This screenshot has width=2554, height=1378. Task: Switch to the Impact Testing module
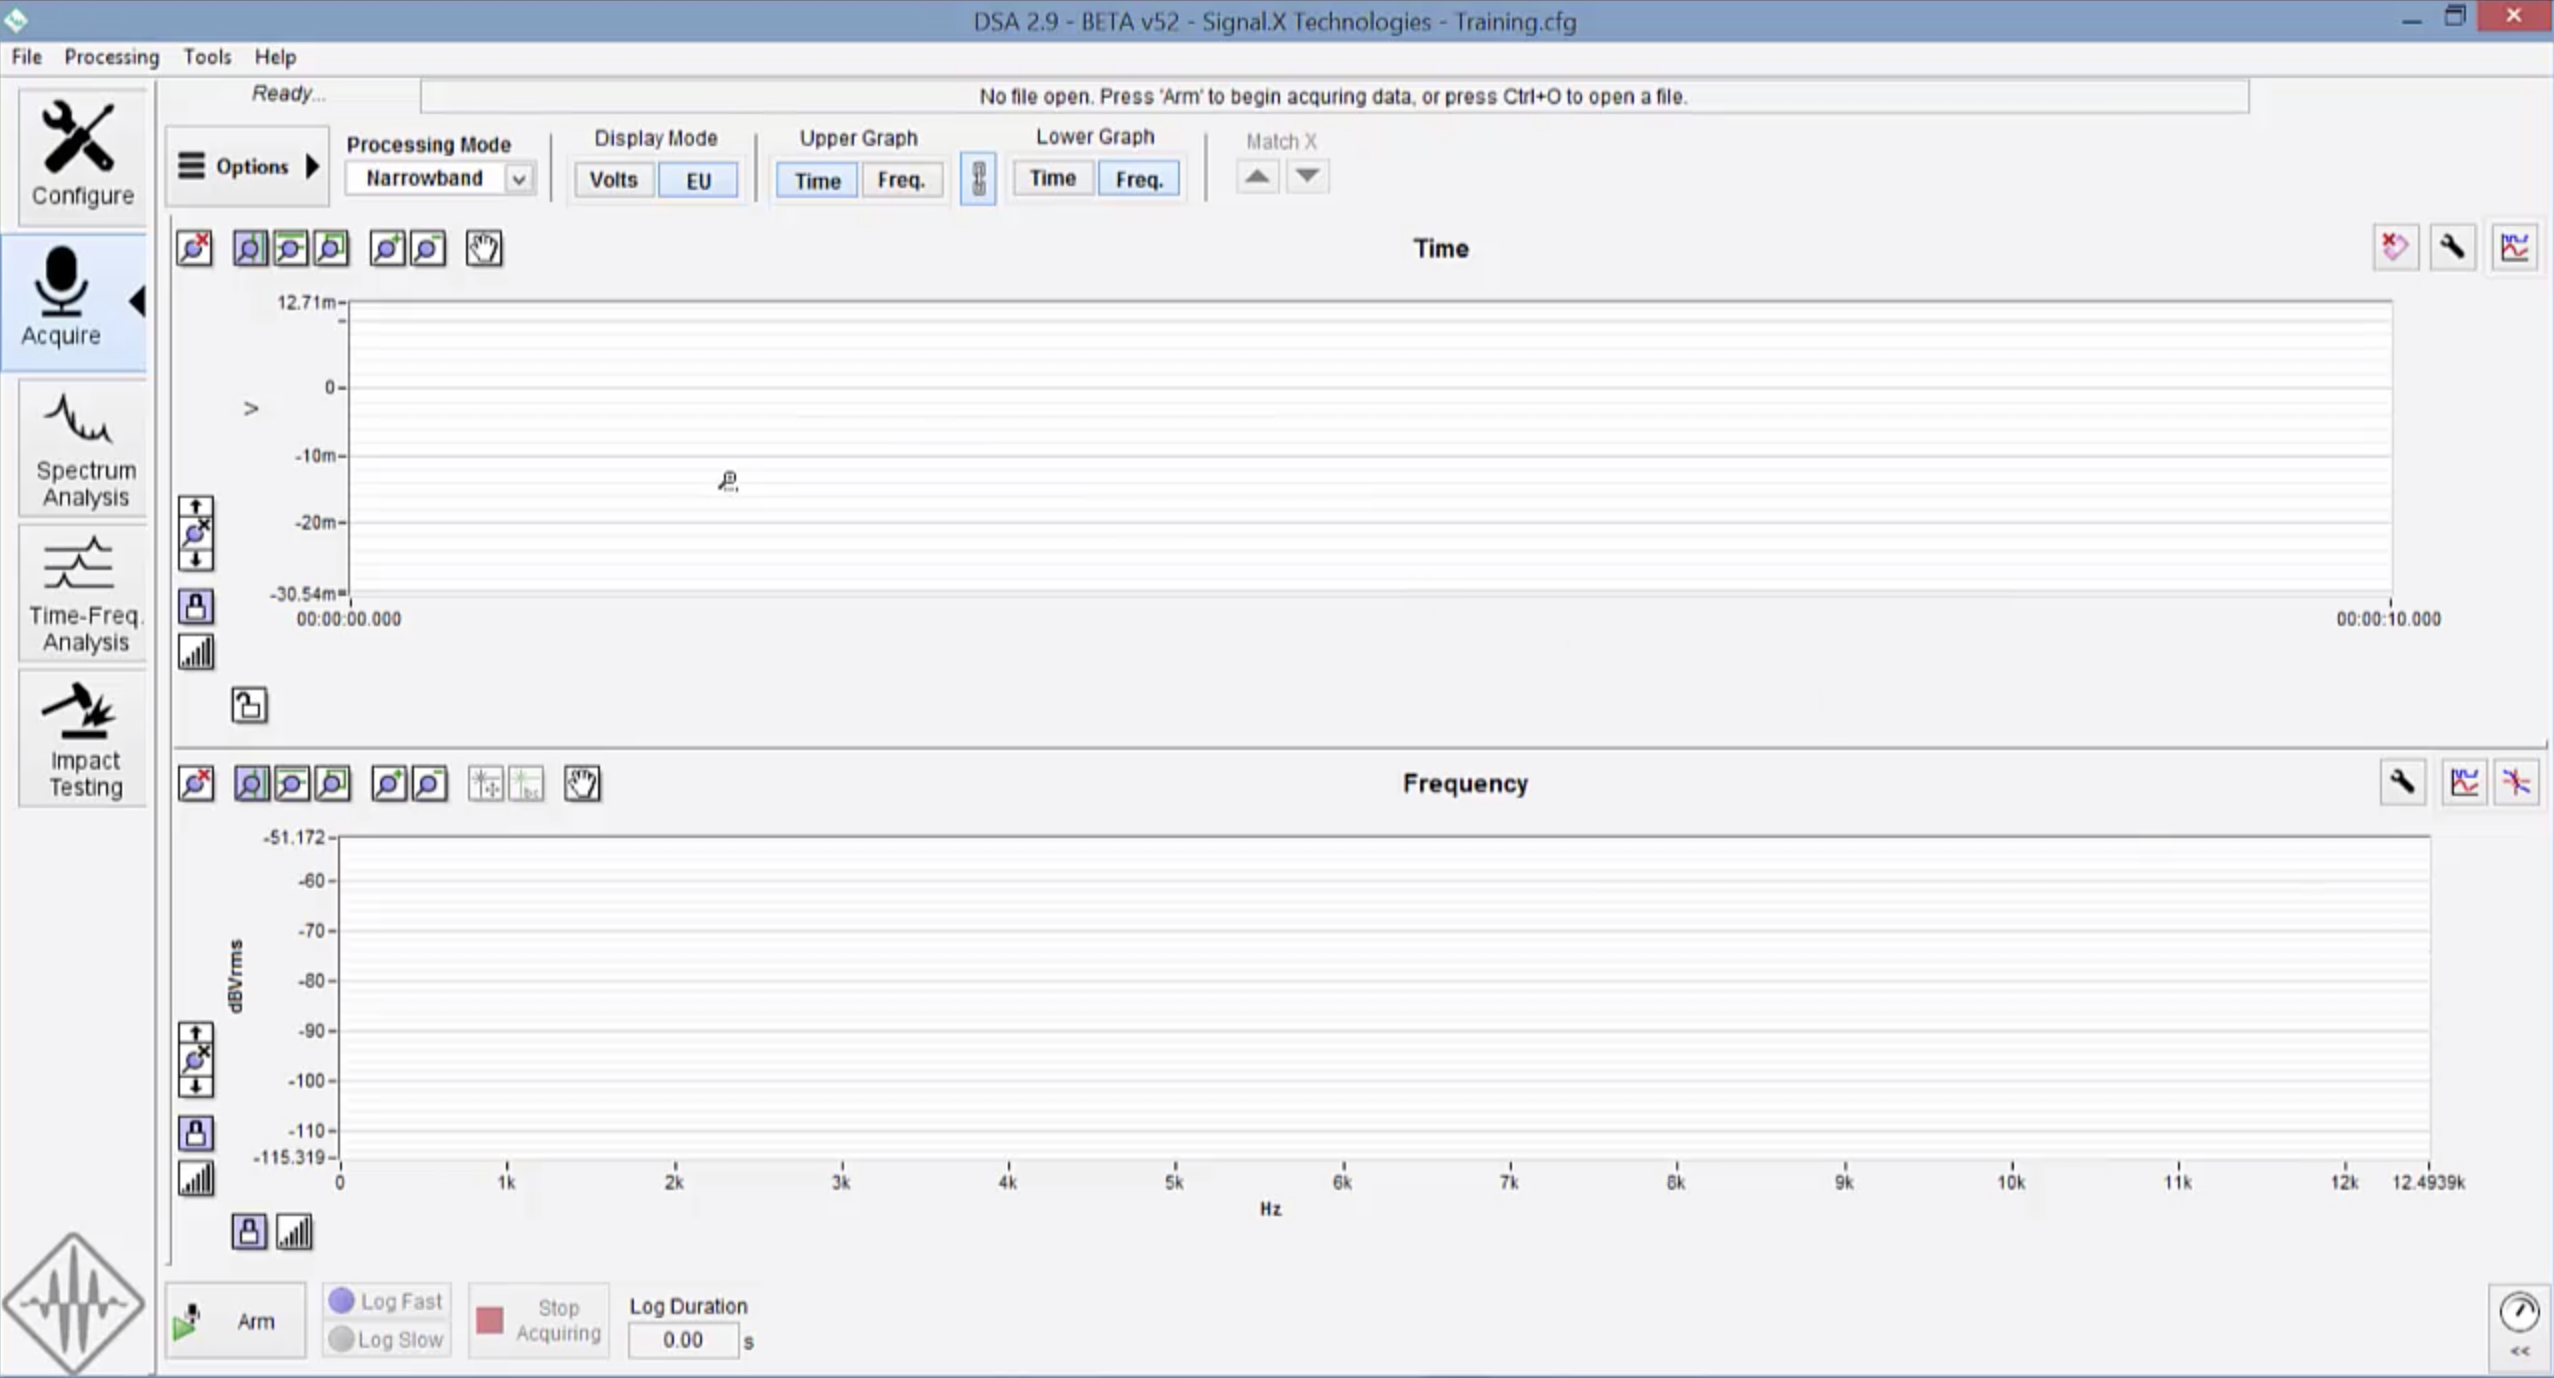(x=83, y=740)
